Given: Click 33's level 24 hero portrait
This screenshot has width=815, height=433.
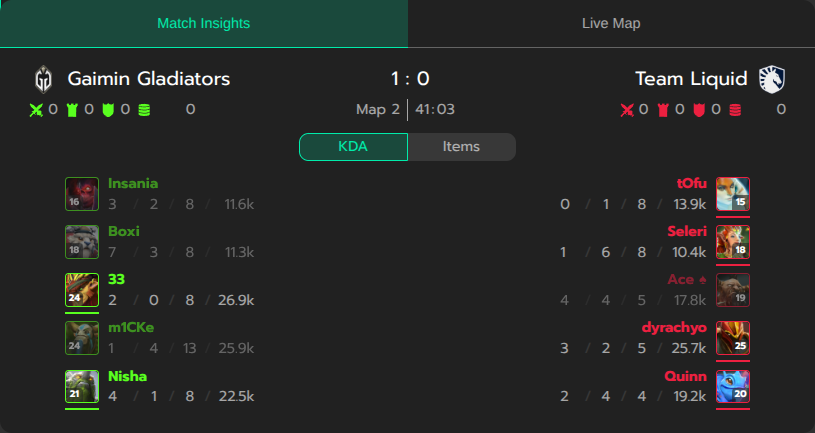Looking at the screenshot, I should coord(82,290).
